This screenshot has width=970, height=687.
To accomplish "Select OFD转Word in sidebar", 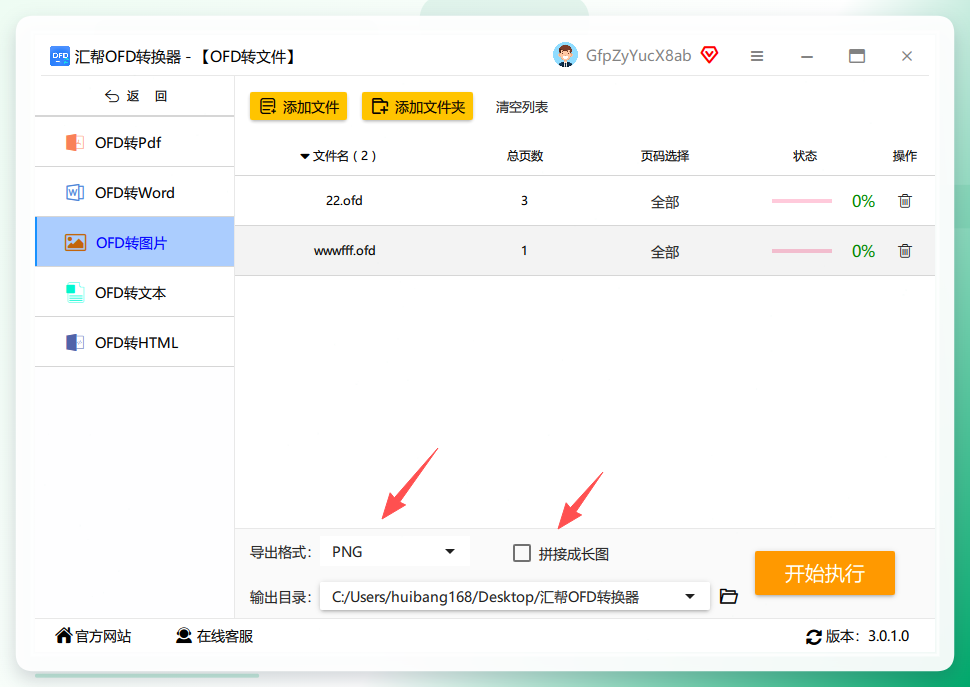I will [135, 192].
